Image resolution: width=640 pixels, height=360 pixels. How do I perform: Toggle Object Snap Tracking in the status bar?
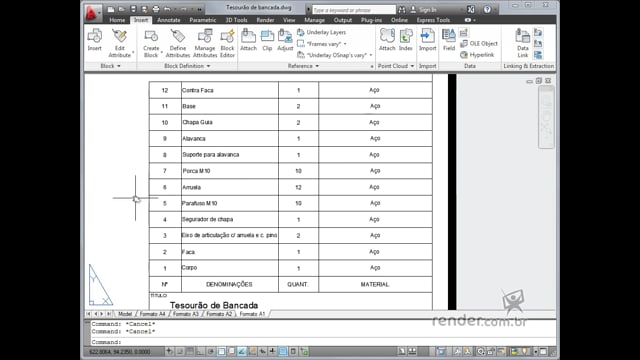242,351
